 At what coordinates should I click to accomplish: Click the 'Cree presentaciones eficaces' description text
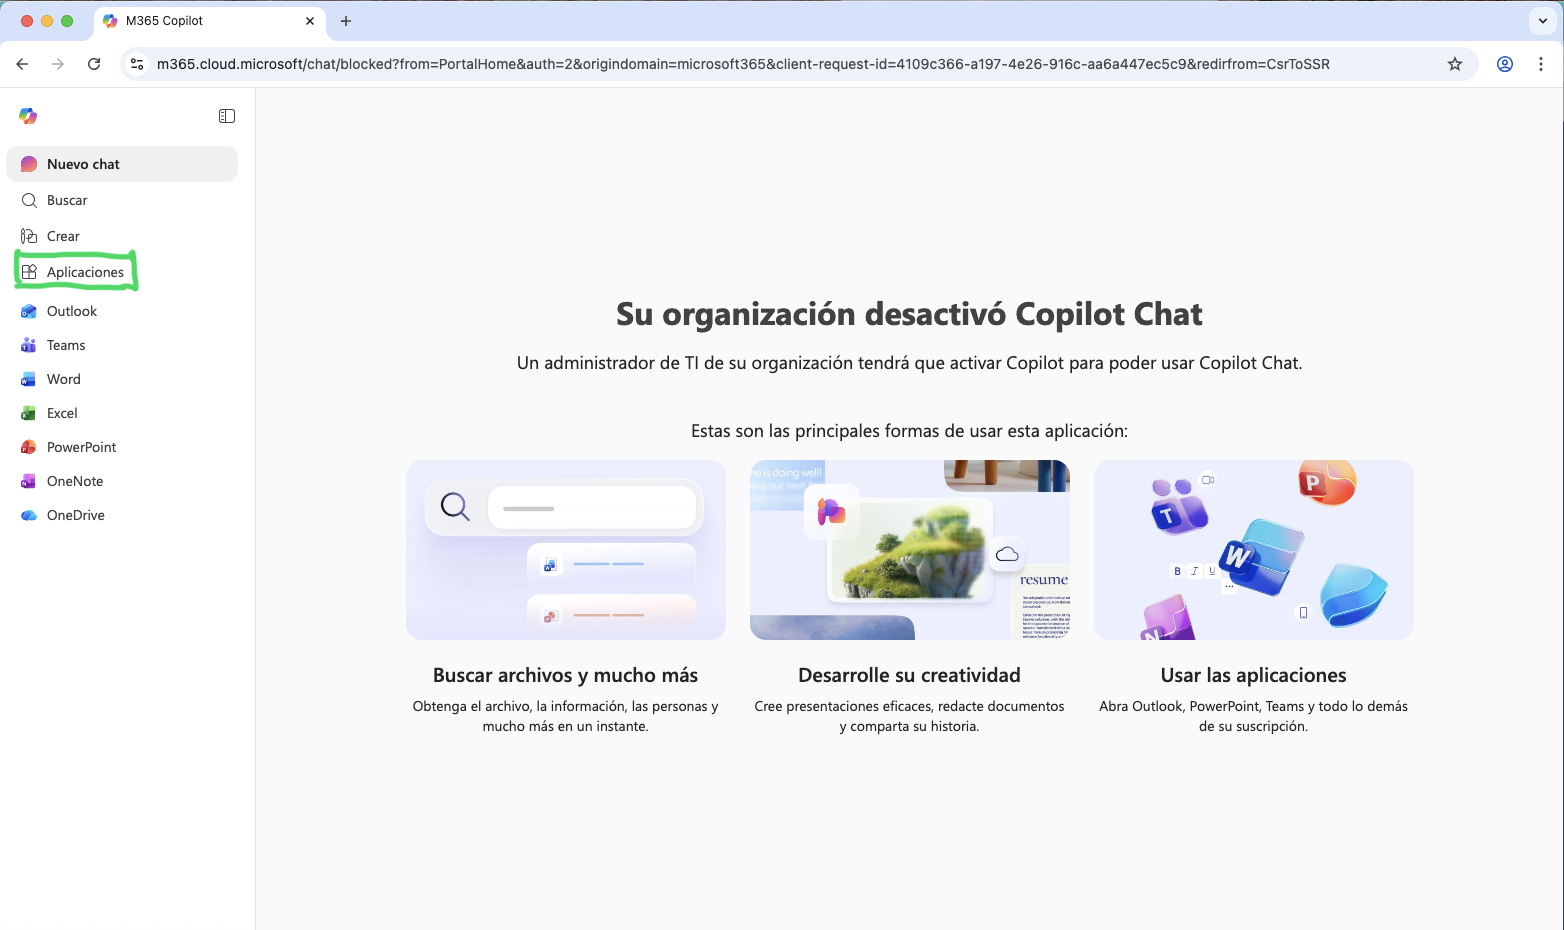[x=910, y=716]
